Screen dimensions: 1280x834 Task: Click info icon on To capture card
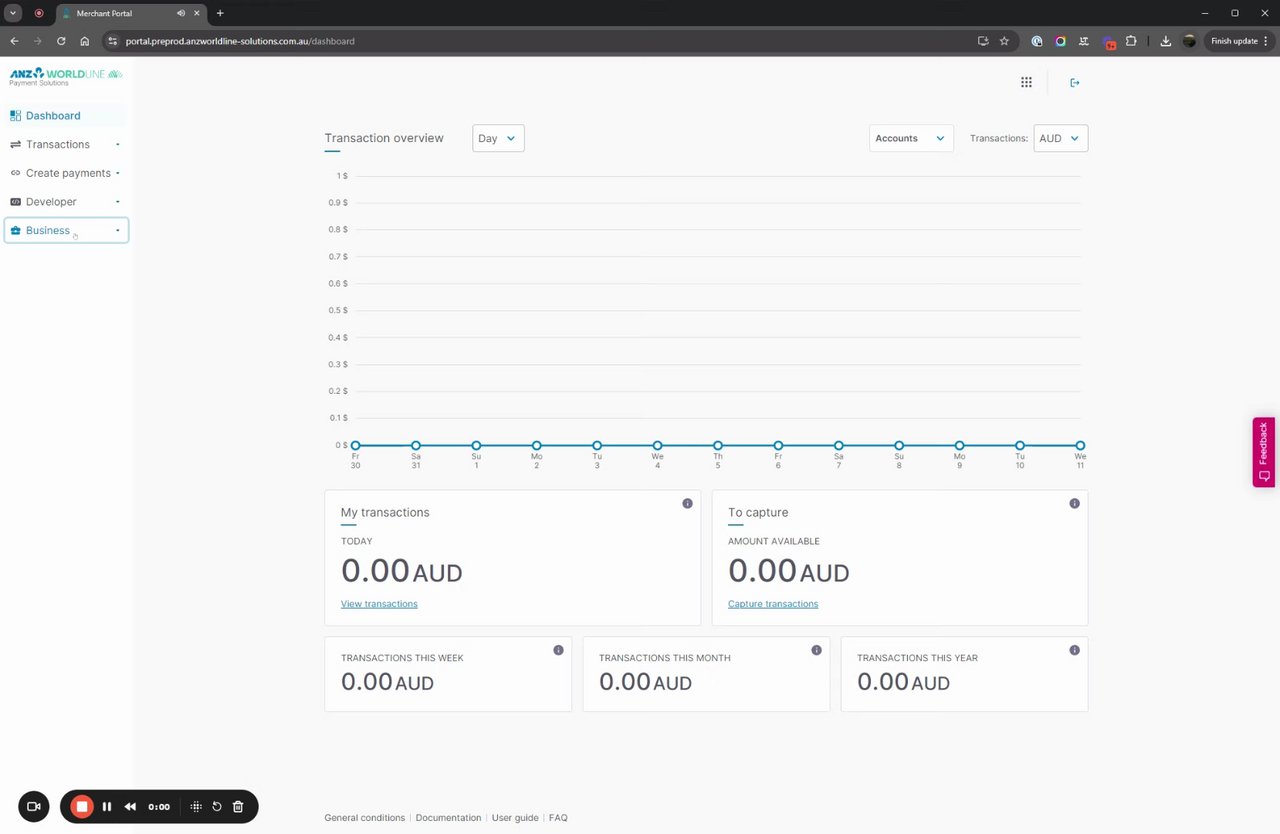pyautogui.click(x=1074, y=503)
